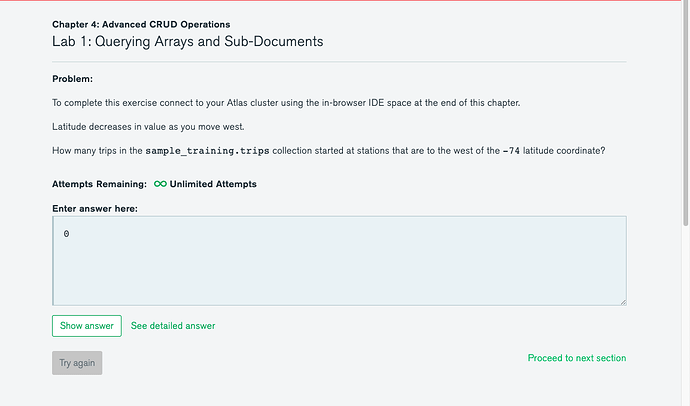The width and height of the screenshot is (690, 406).
Task: Click the Problem label
Action: click(x=73, y=78)
